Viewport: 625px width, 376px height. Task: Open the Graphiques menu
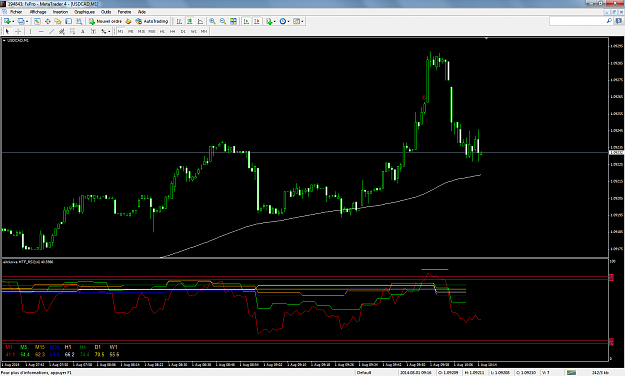[x=85, y=12]
